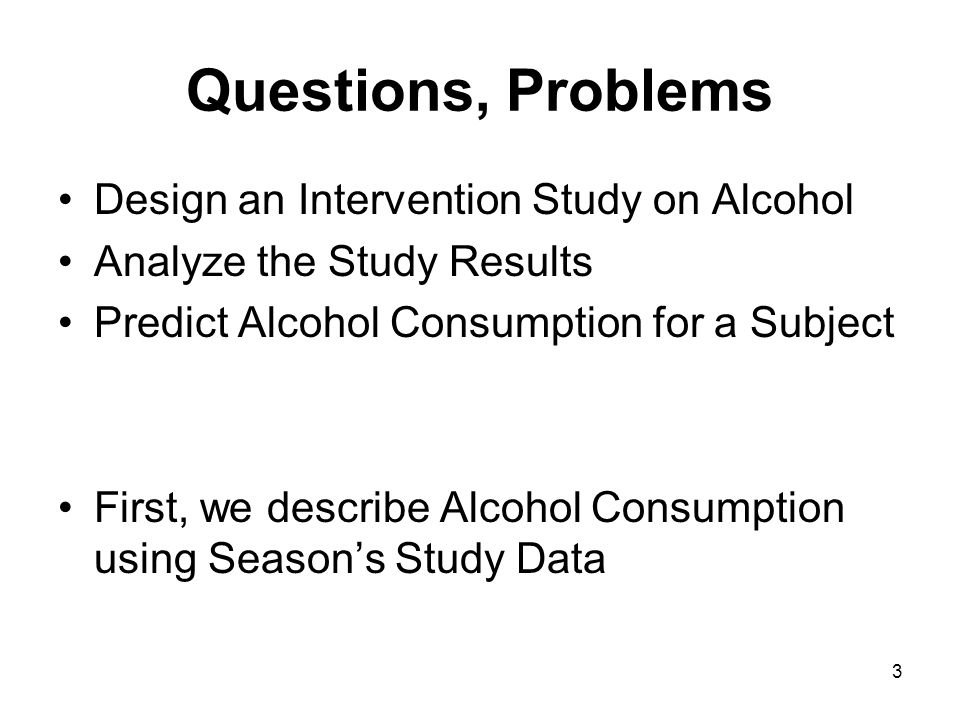Screen dimensions: 960x720
Task: Click the word Data ending the slide
Action: click(x=561, y=558)
